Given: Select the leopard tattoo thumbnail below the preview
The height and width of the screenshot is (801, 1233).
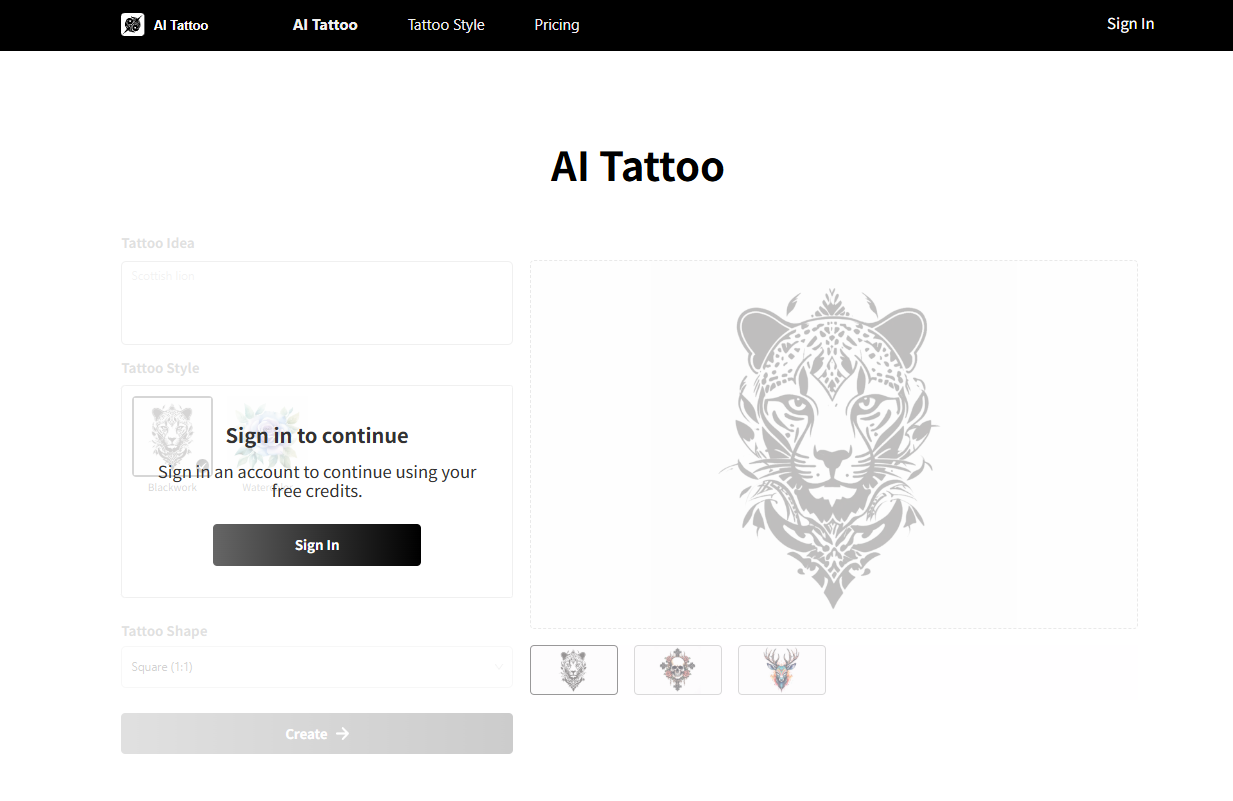Looking at the screenshot, I should click(574, 670).
